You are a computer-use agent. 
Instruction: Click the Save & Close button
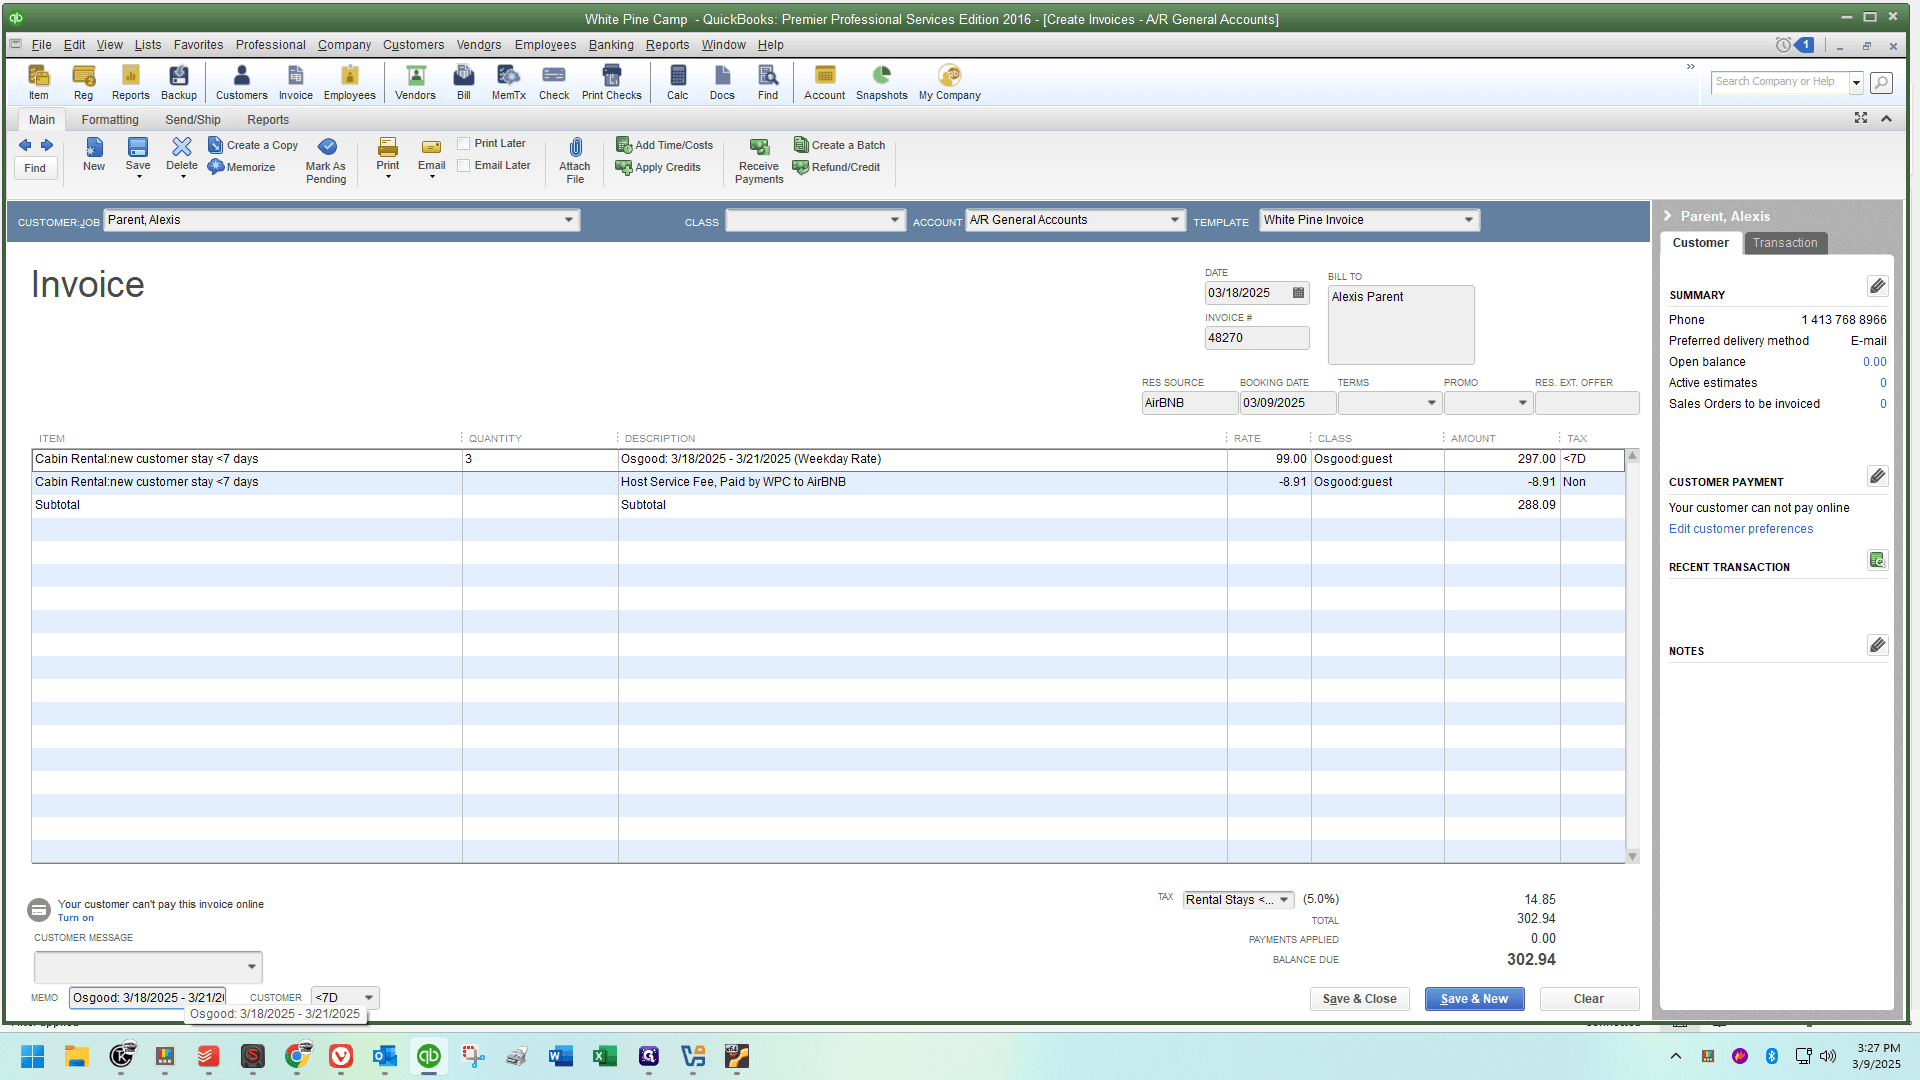tap(1359, 999)
